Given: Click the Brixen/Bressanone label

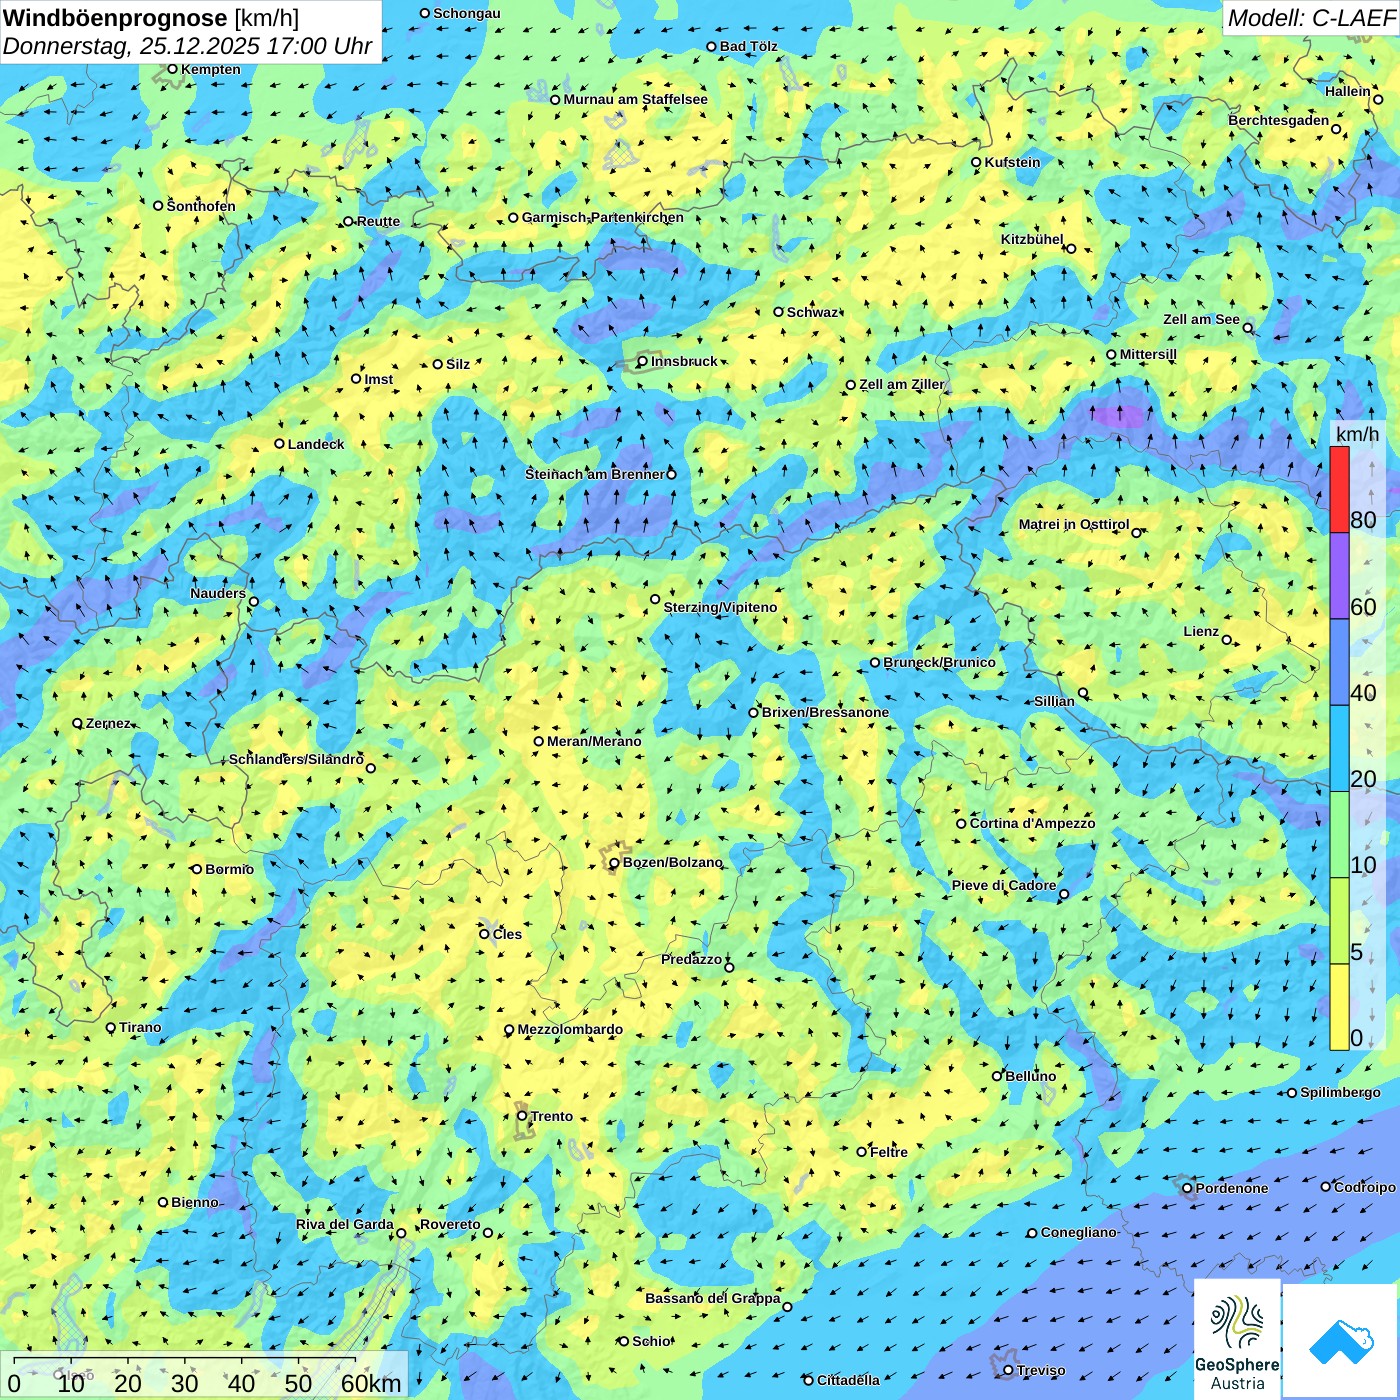Looking at the screenshot, I should [825, 712].
